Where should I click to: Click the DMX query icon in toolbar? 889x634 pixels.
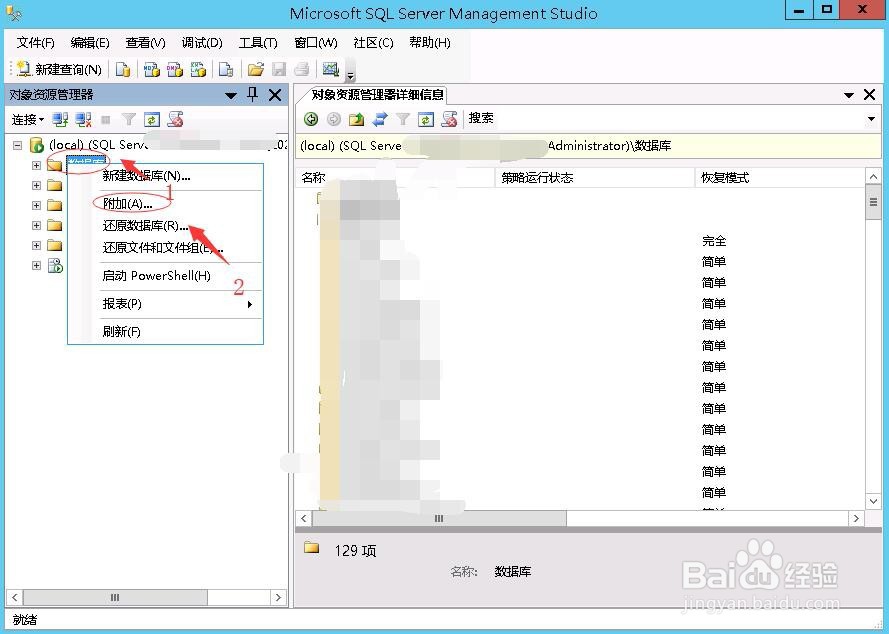click(x=175, y=69)
